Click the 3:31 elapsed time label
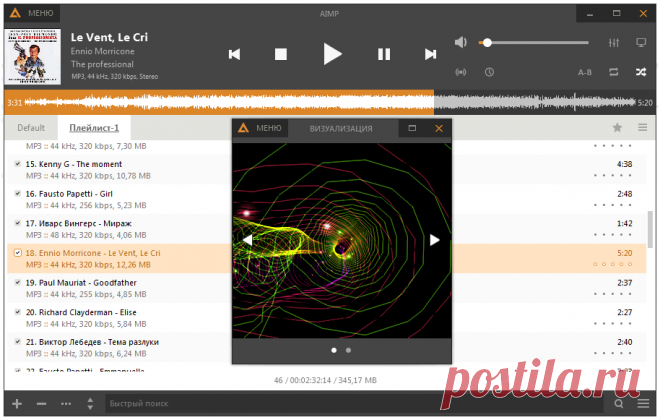660x420 pixels. [14, 103]
